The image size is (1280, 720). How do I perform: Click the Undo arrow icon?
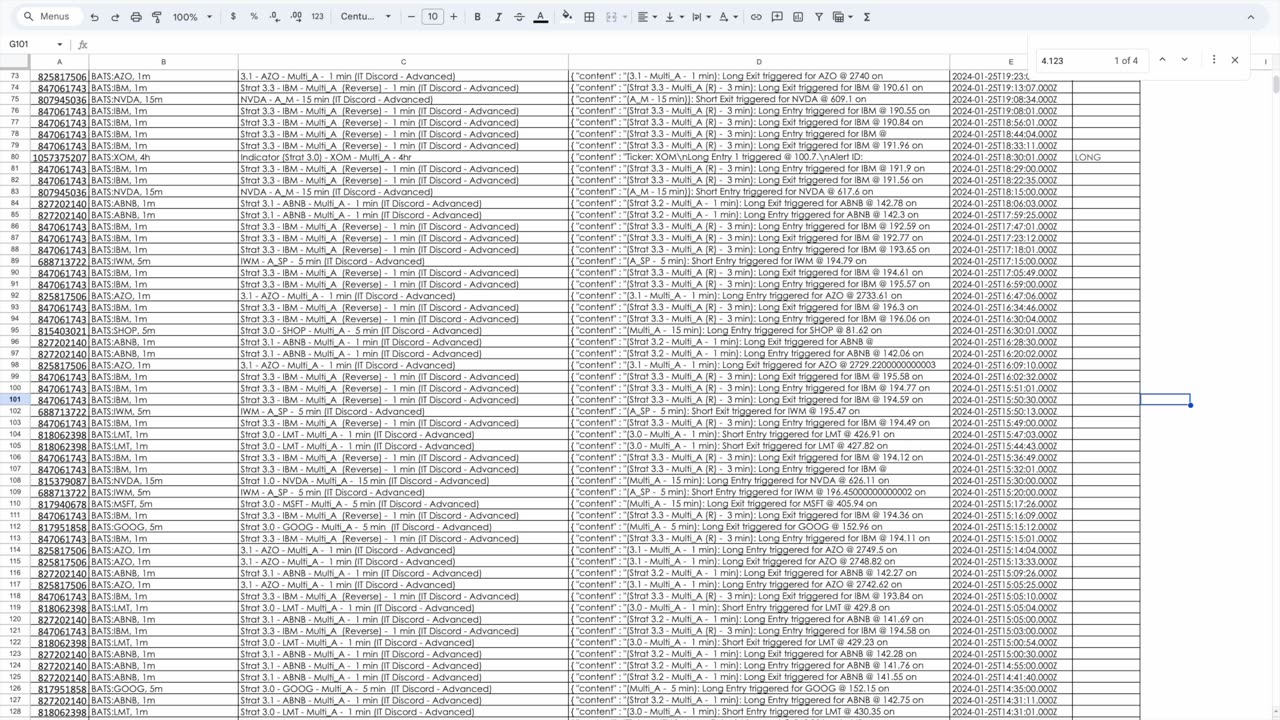click(x=94, y=17)
